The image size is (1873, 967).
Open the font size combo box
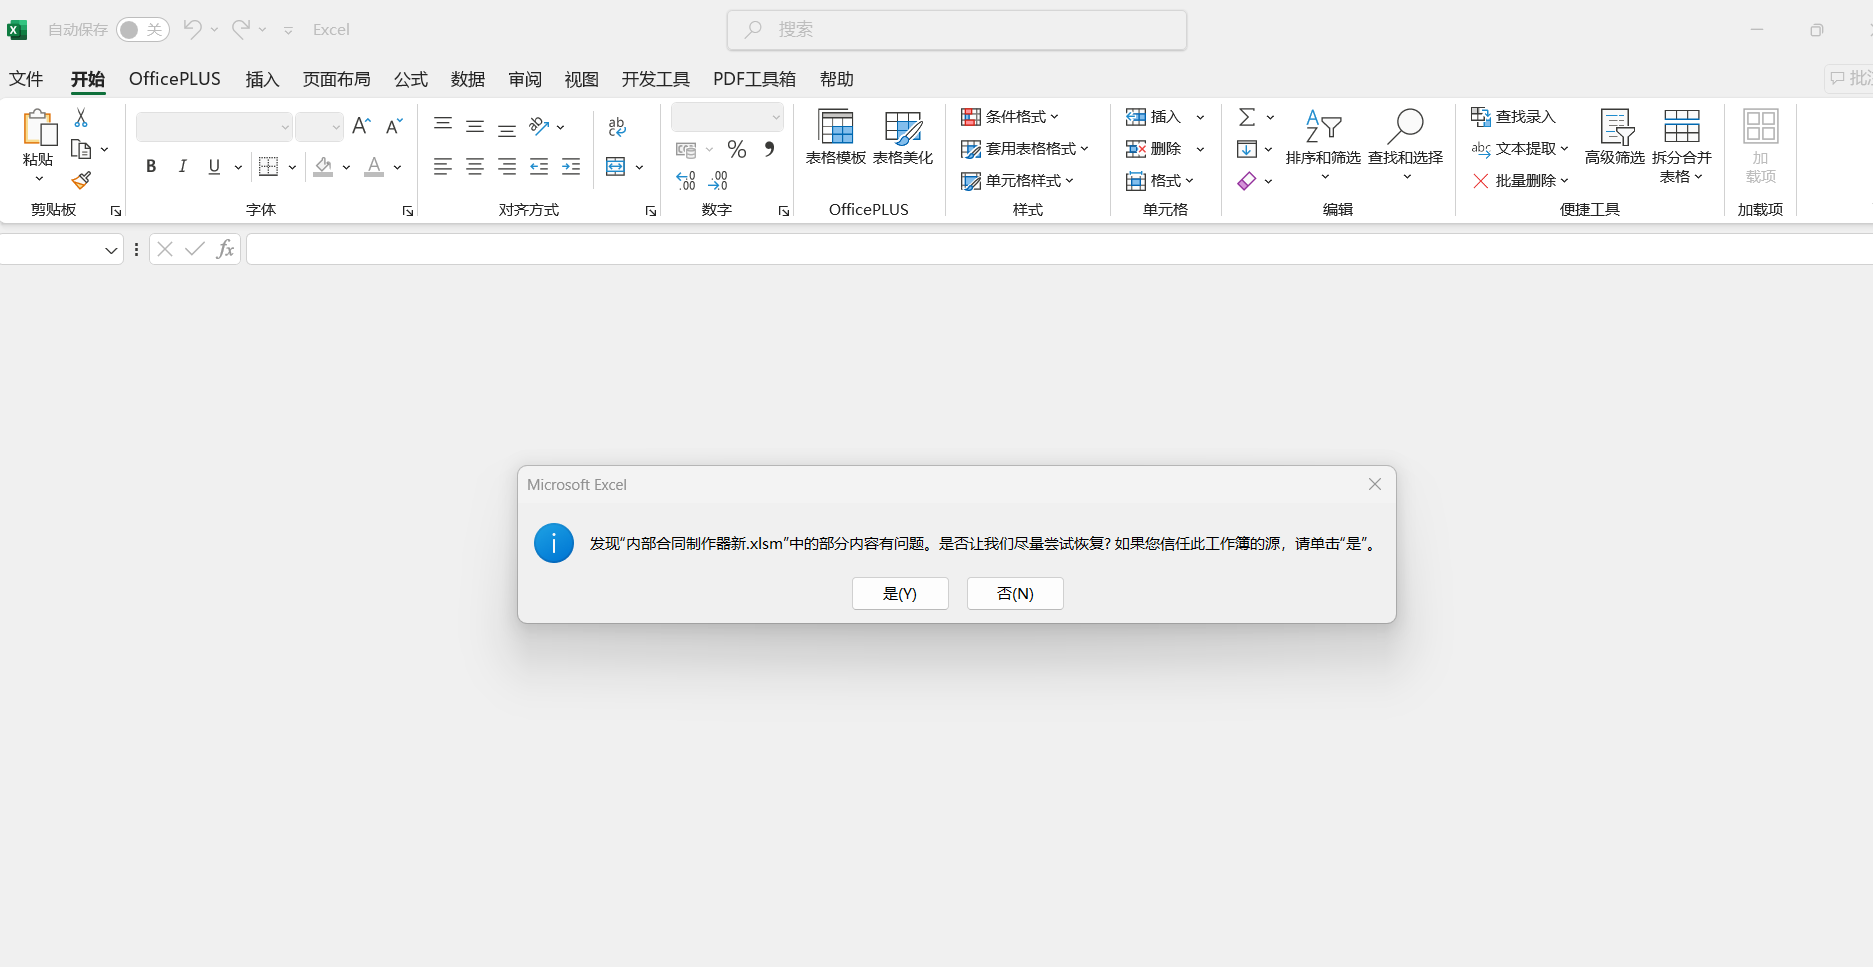tap(319, 127)
